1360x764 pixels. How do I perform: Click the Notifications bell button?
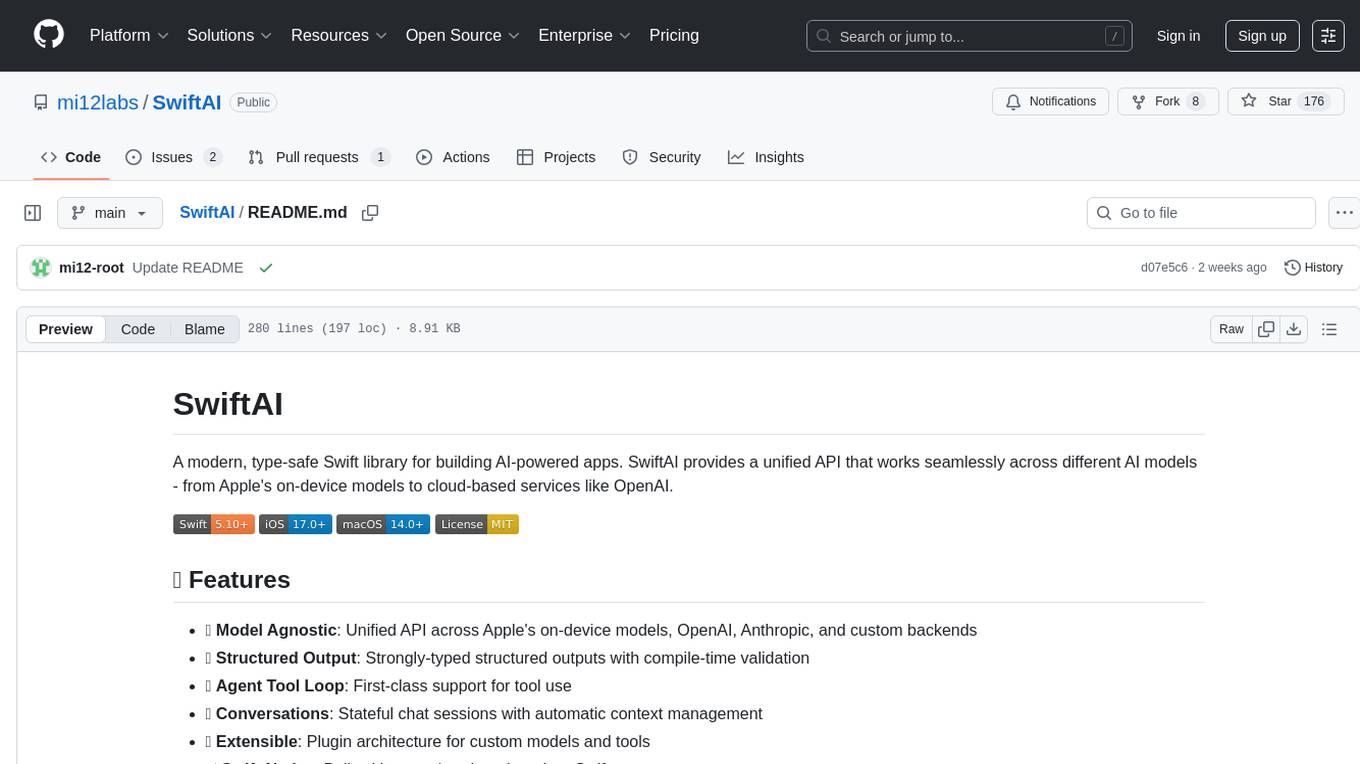(1050, 101)
